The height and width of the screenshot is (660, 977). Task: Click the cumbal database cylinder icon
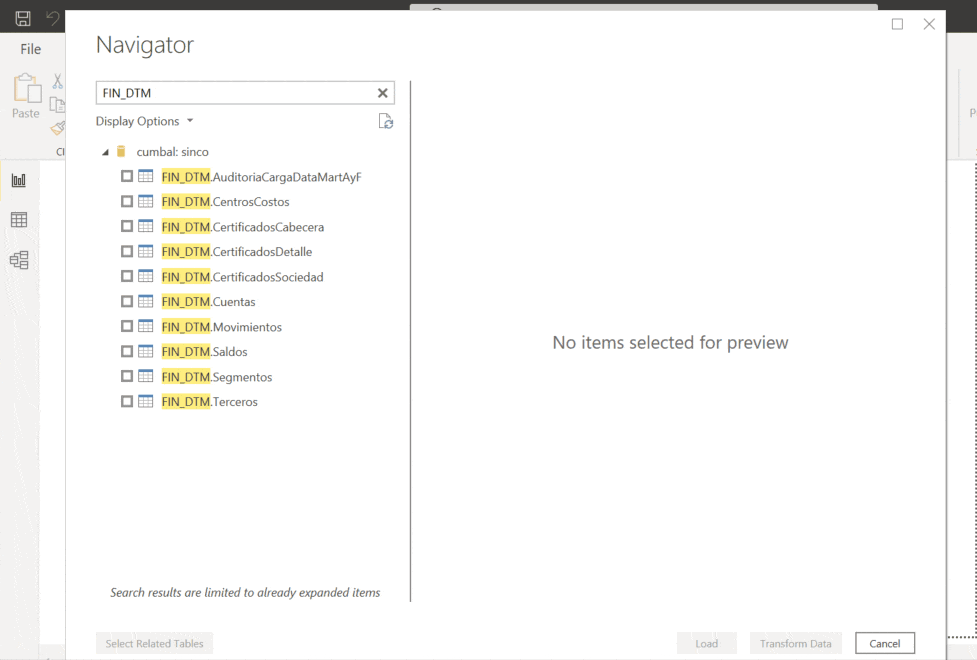[122, 151]
